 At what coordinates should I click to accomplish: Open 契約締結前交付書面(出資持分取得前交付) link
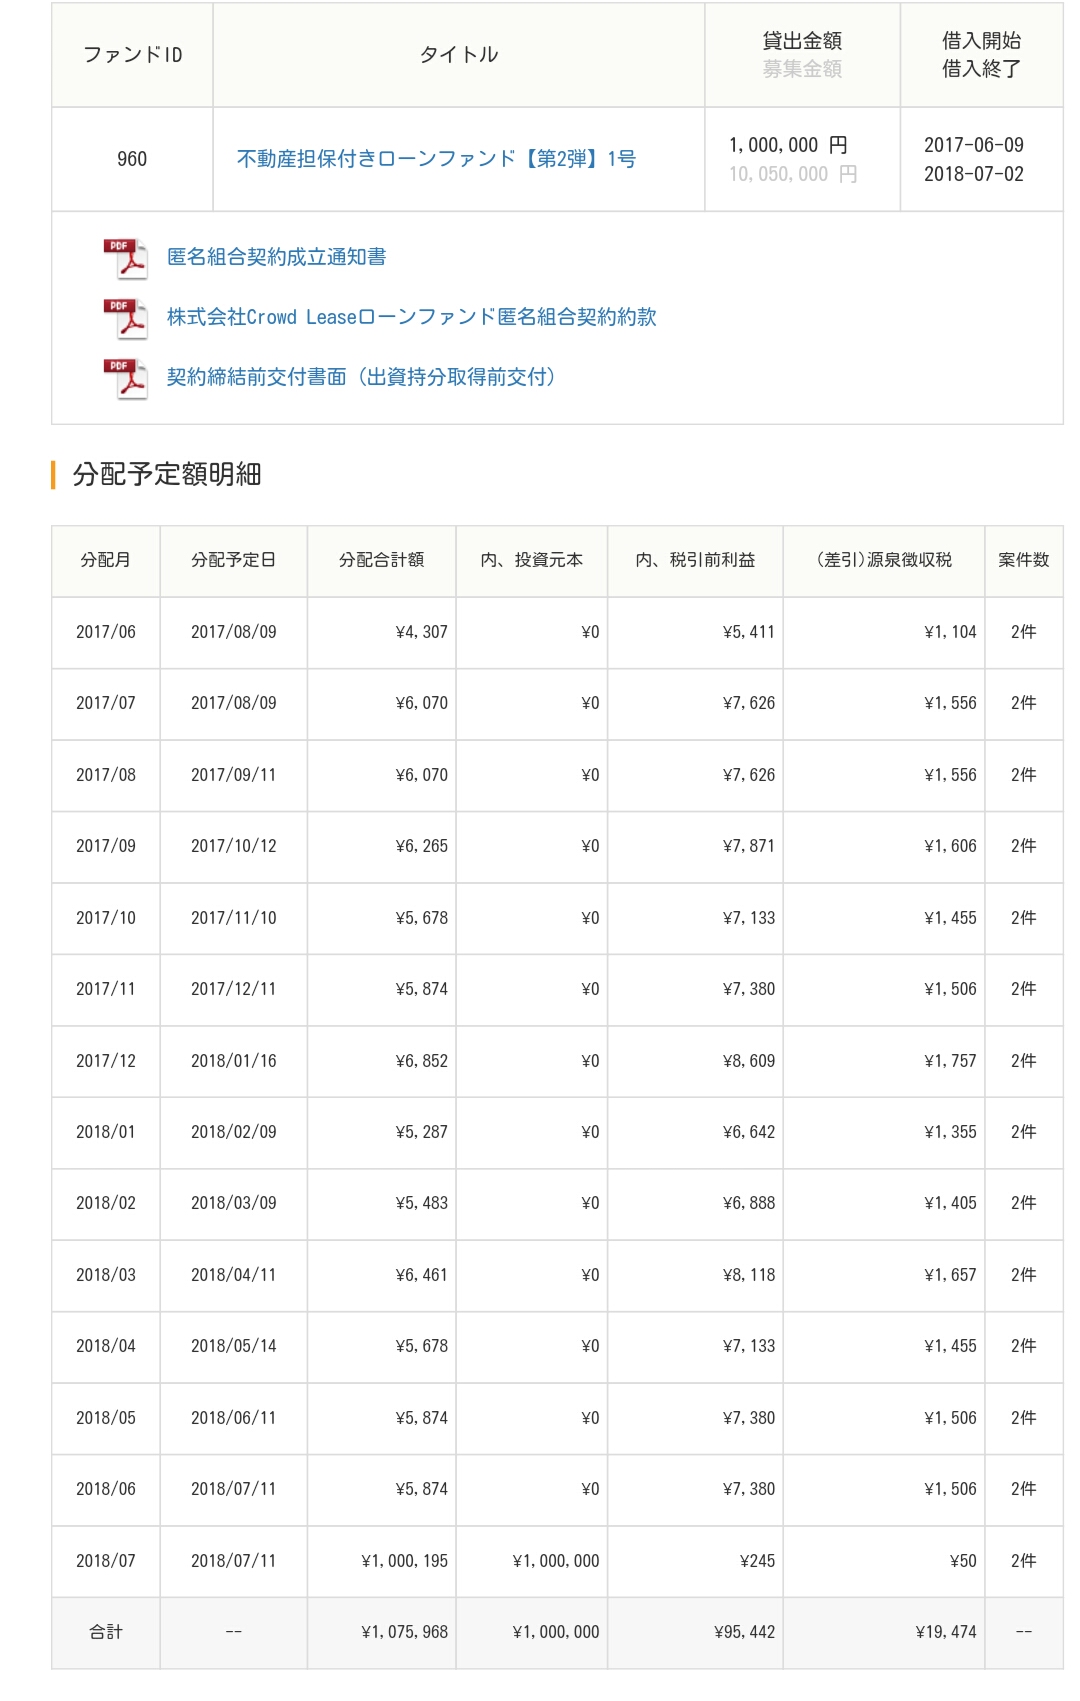pyautogui.click(x=361, y=377)
